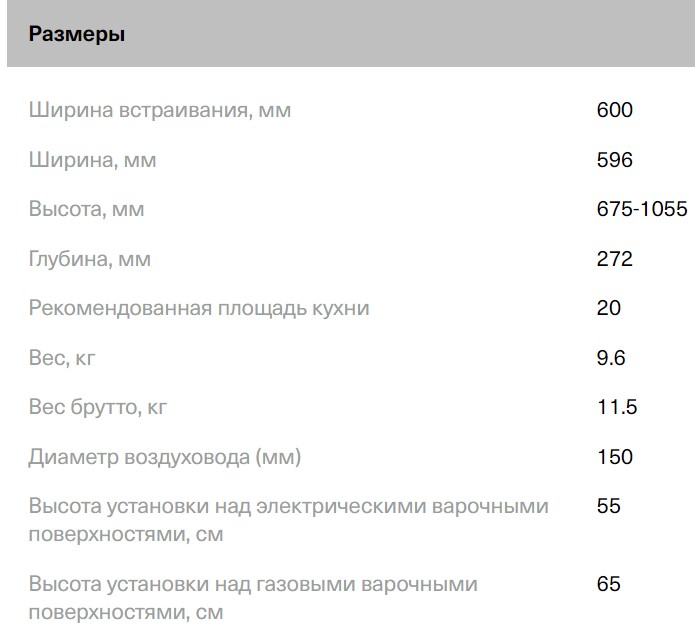This screenshot has width=695, height=626.
Task: Select the kitchen area value 20
Action: 608,308
